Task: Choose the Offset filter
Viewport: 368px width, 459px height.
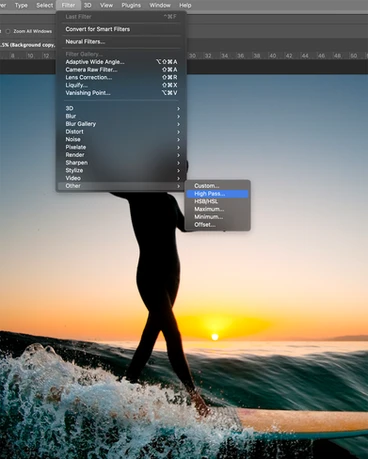Action: pos(217,225)
